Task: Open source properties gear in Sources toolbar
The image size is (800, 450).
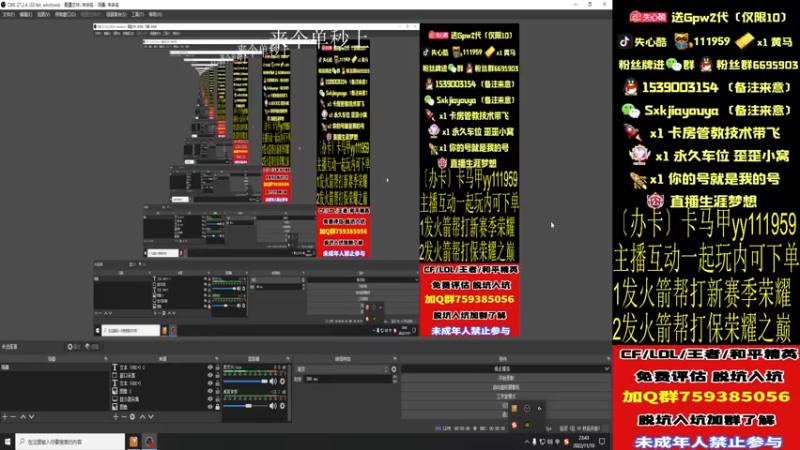Action: (x=133, y=417)
